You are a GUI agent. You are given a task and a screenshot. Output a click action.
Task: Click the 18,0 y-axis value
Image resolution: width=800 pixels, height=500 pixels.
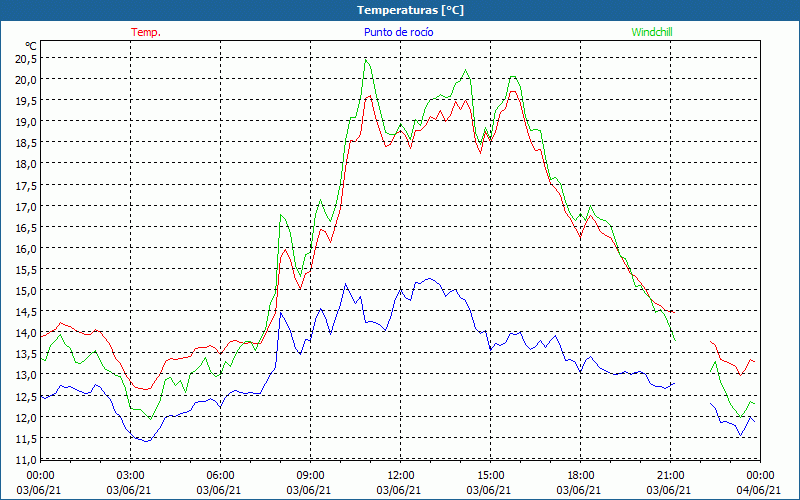click(x=26, y=164)
